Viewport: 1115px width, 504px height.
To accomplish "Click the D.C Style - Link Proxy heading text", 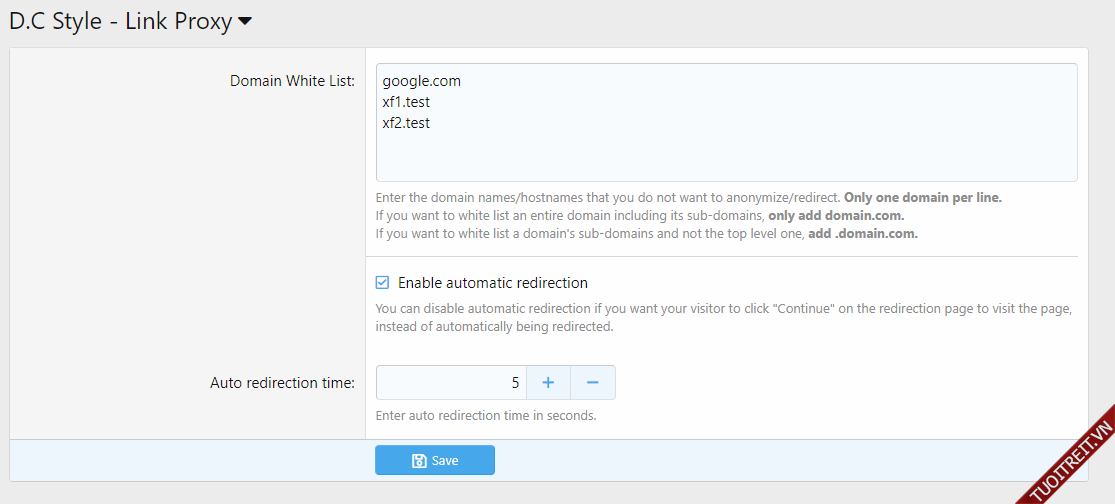I will click(120, 21).
